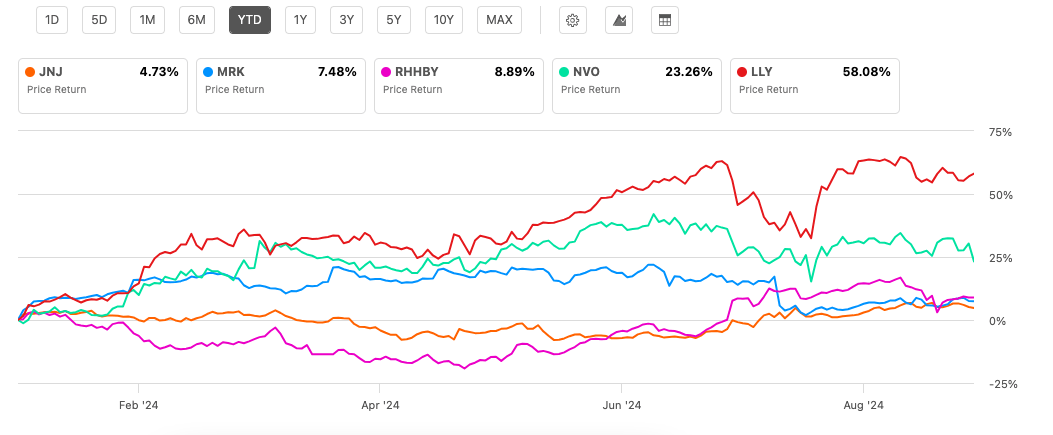Show the 3Y time range
The height and width of the screenshot is (435, 1053).
coord(346,20)
